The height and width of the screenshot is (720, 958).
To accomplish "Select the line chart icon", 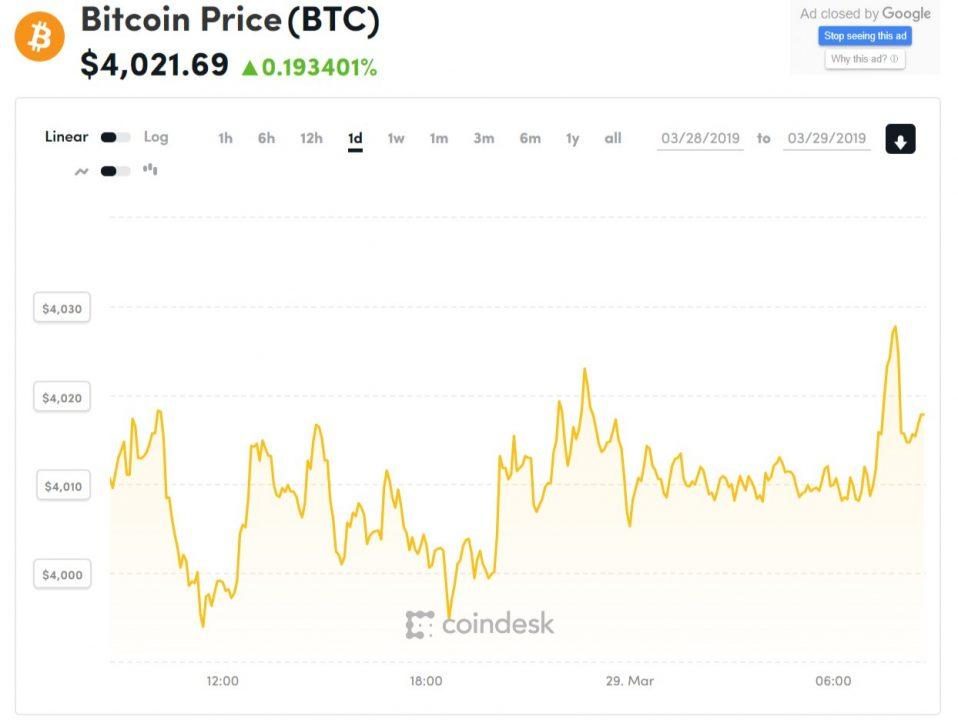I will coord(81,171).
